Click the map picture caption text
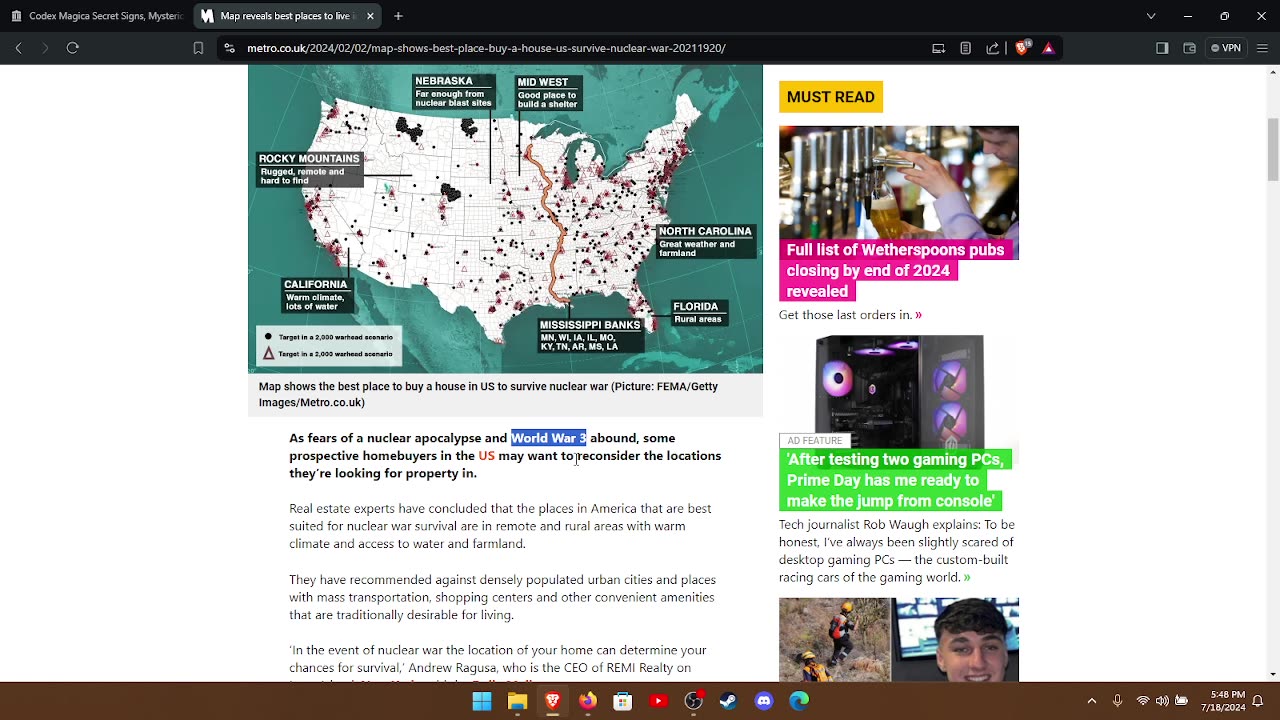Screen dimensions: 1280x720 coord(488,394)
